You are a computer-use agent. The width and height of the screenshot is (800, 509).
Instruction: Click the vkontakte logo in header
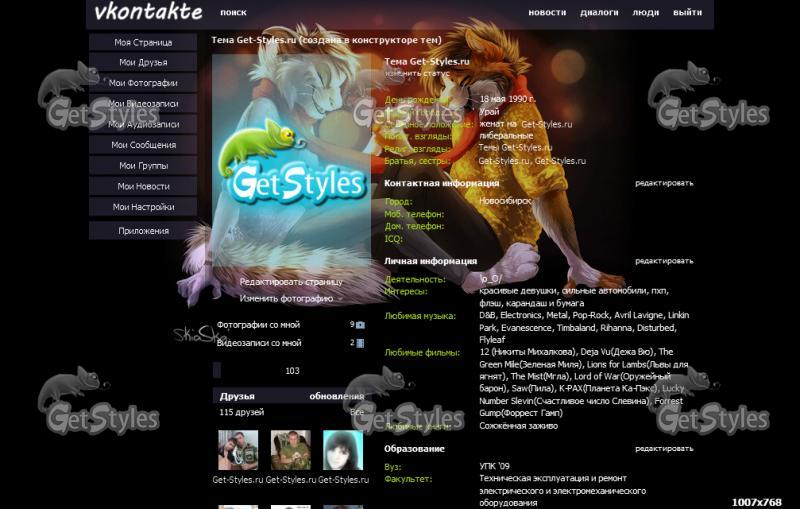[148, 13]
